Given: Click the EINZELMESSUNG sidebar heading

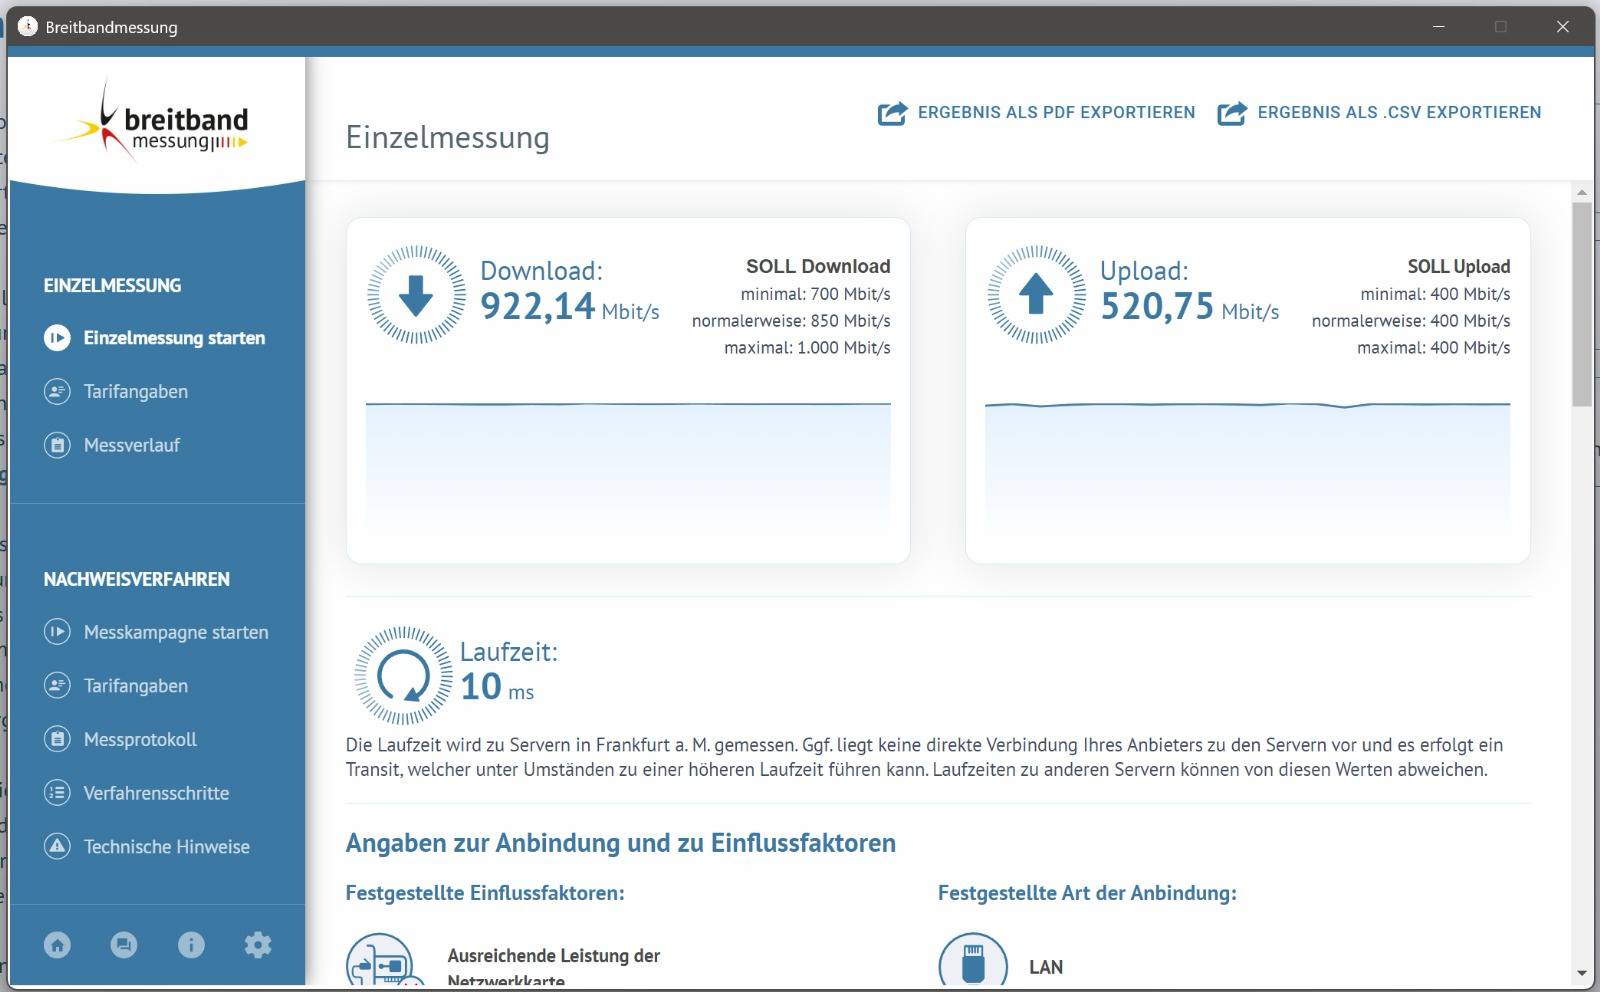Looking at the screenshot, I should (113, 285).
